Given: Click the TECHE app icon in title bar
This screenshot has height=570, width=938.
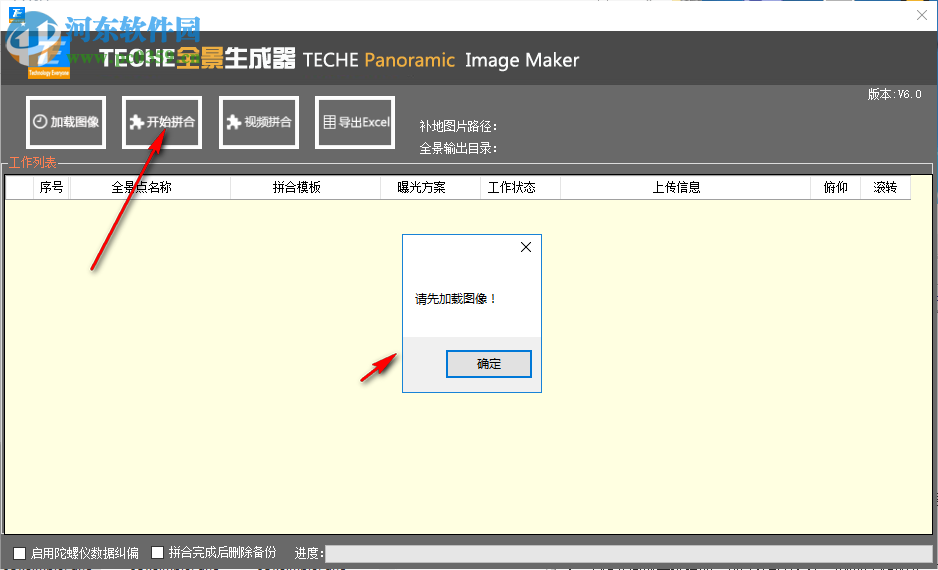Looking at the screenshot, I should [x=17, y=14].
